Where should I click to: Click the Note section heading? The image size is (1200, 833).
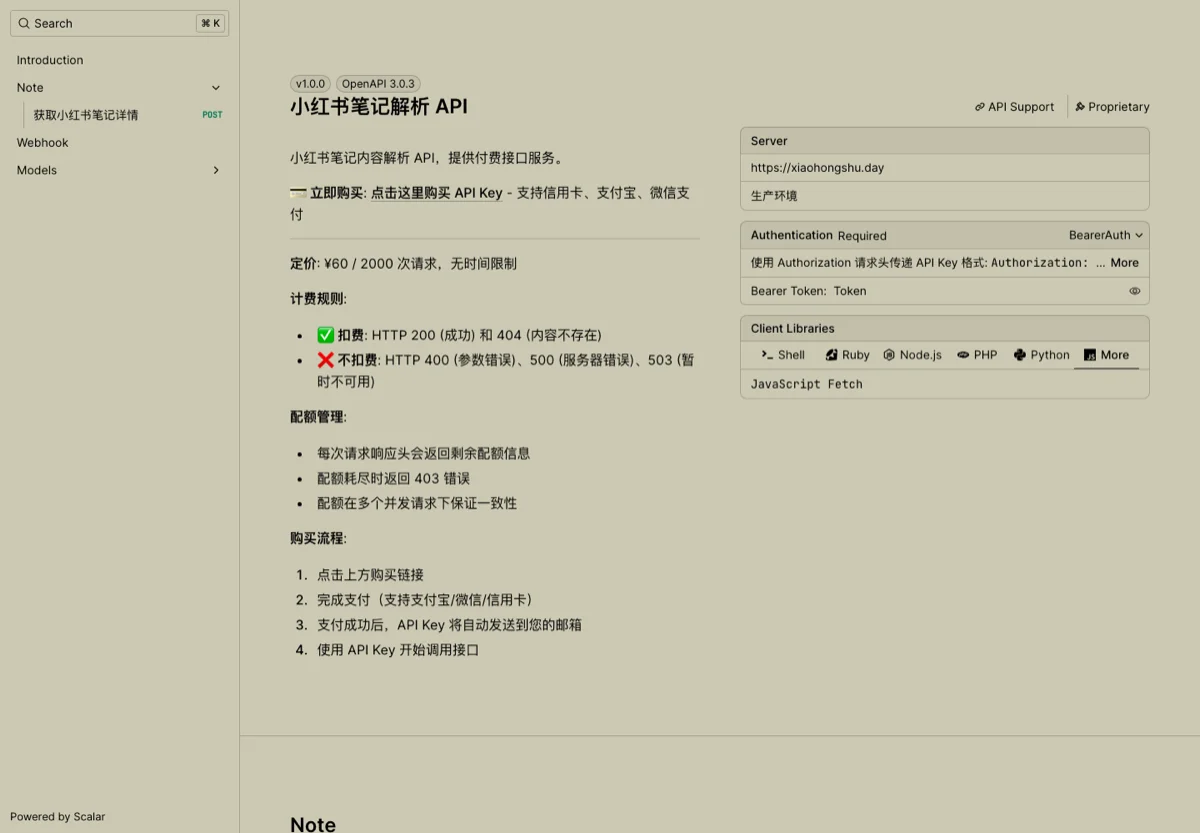coord(313,824)
